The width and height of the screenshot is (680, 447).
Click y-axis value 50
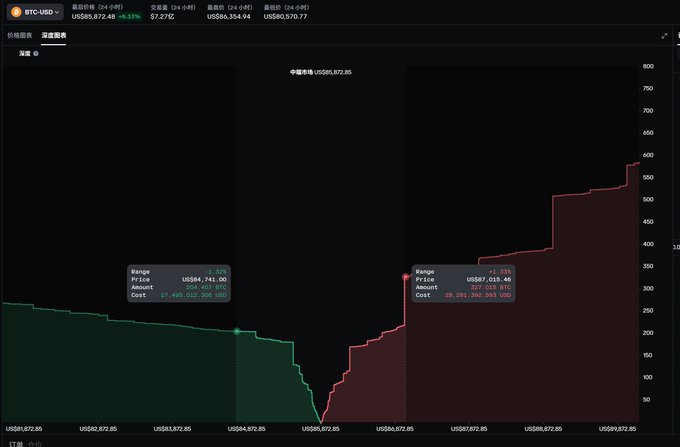[x=646, y=400]
